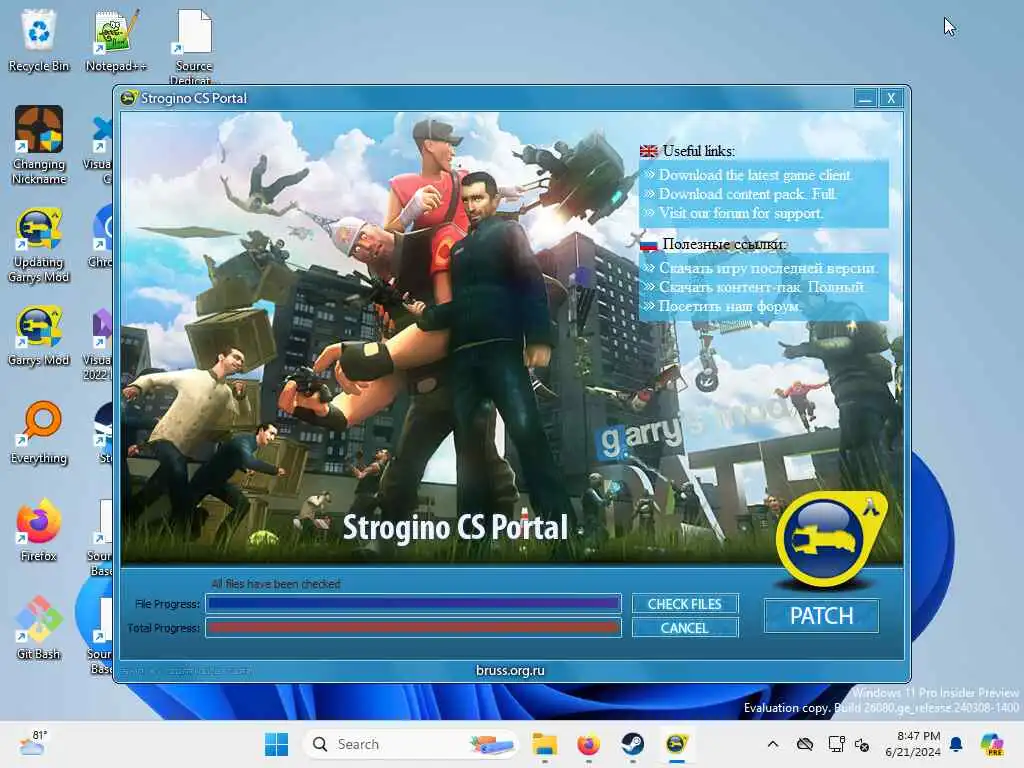Open Russian link 'Скачать контент-пак. Полный'
1024x768 pixels.
(761, 287)
